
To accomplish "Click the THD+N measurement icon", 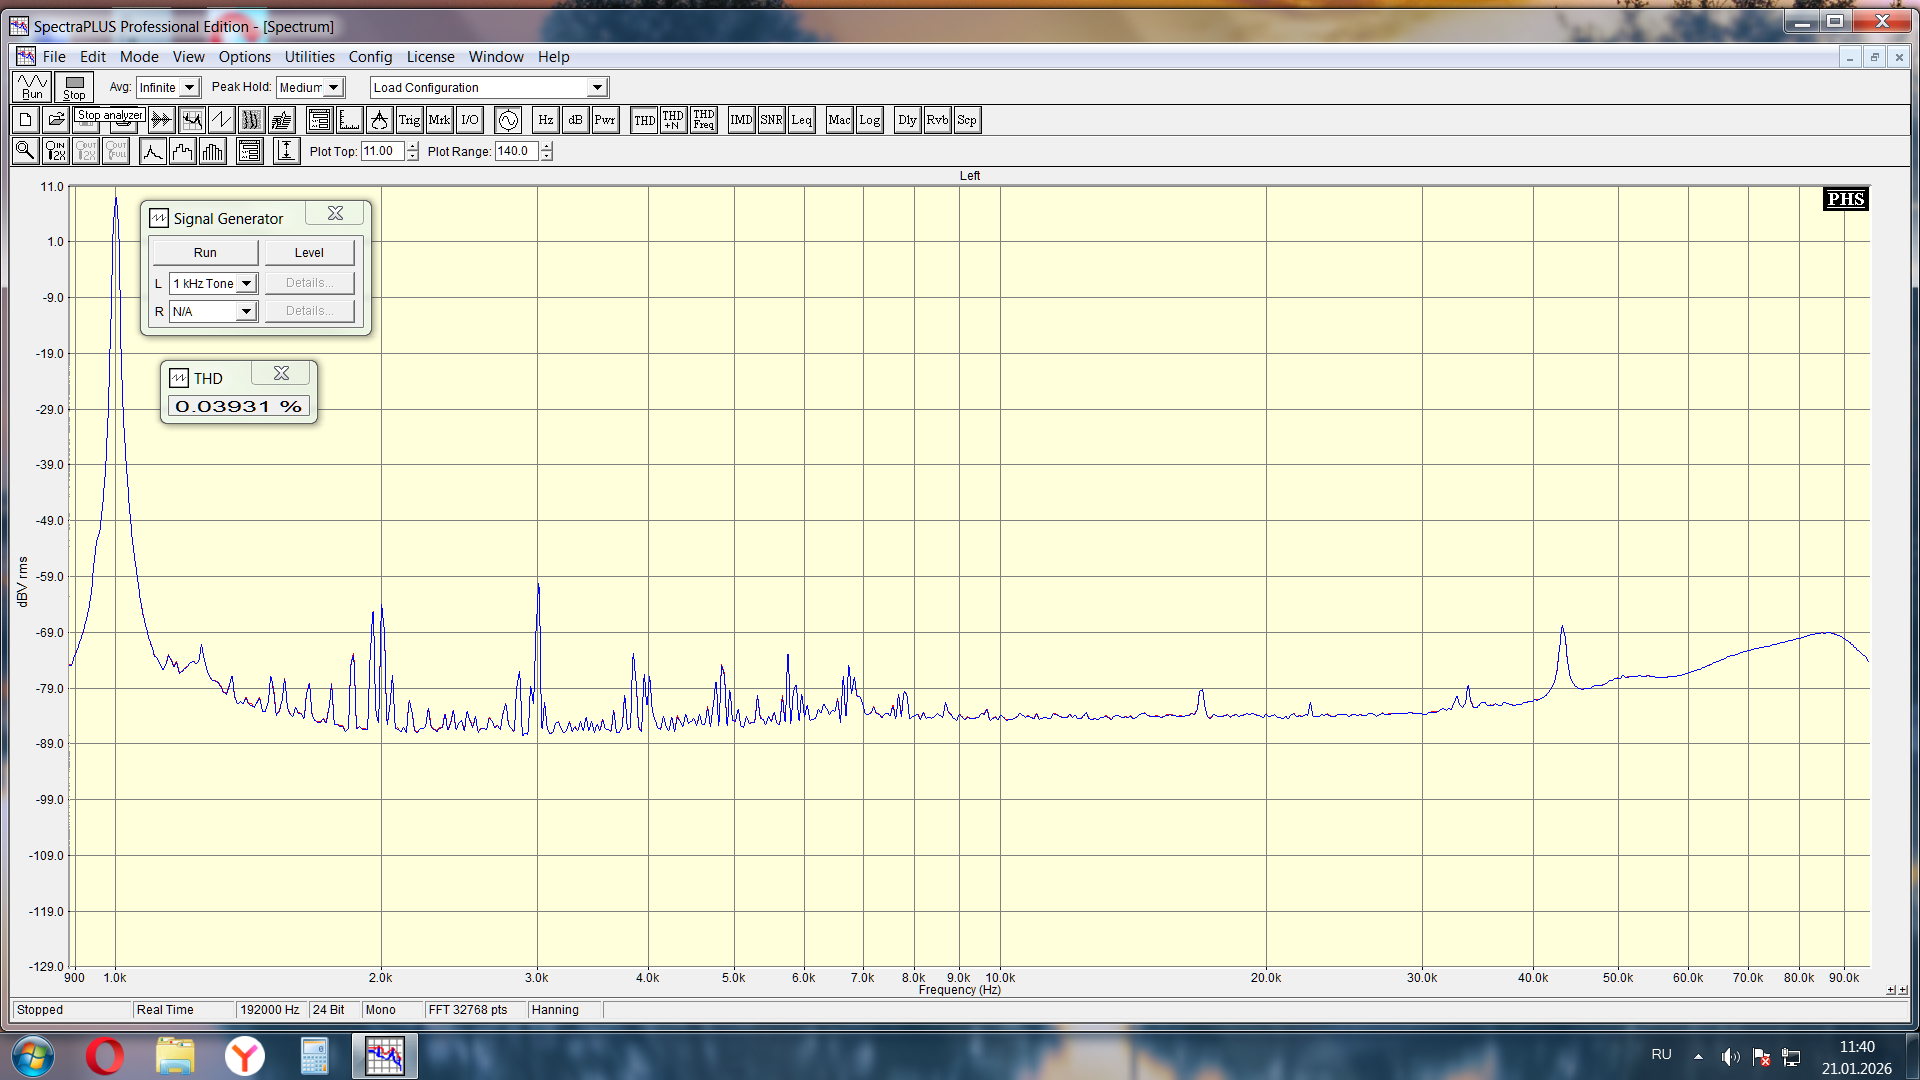I will [x=673, y=120].
